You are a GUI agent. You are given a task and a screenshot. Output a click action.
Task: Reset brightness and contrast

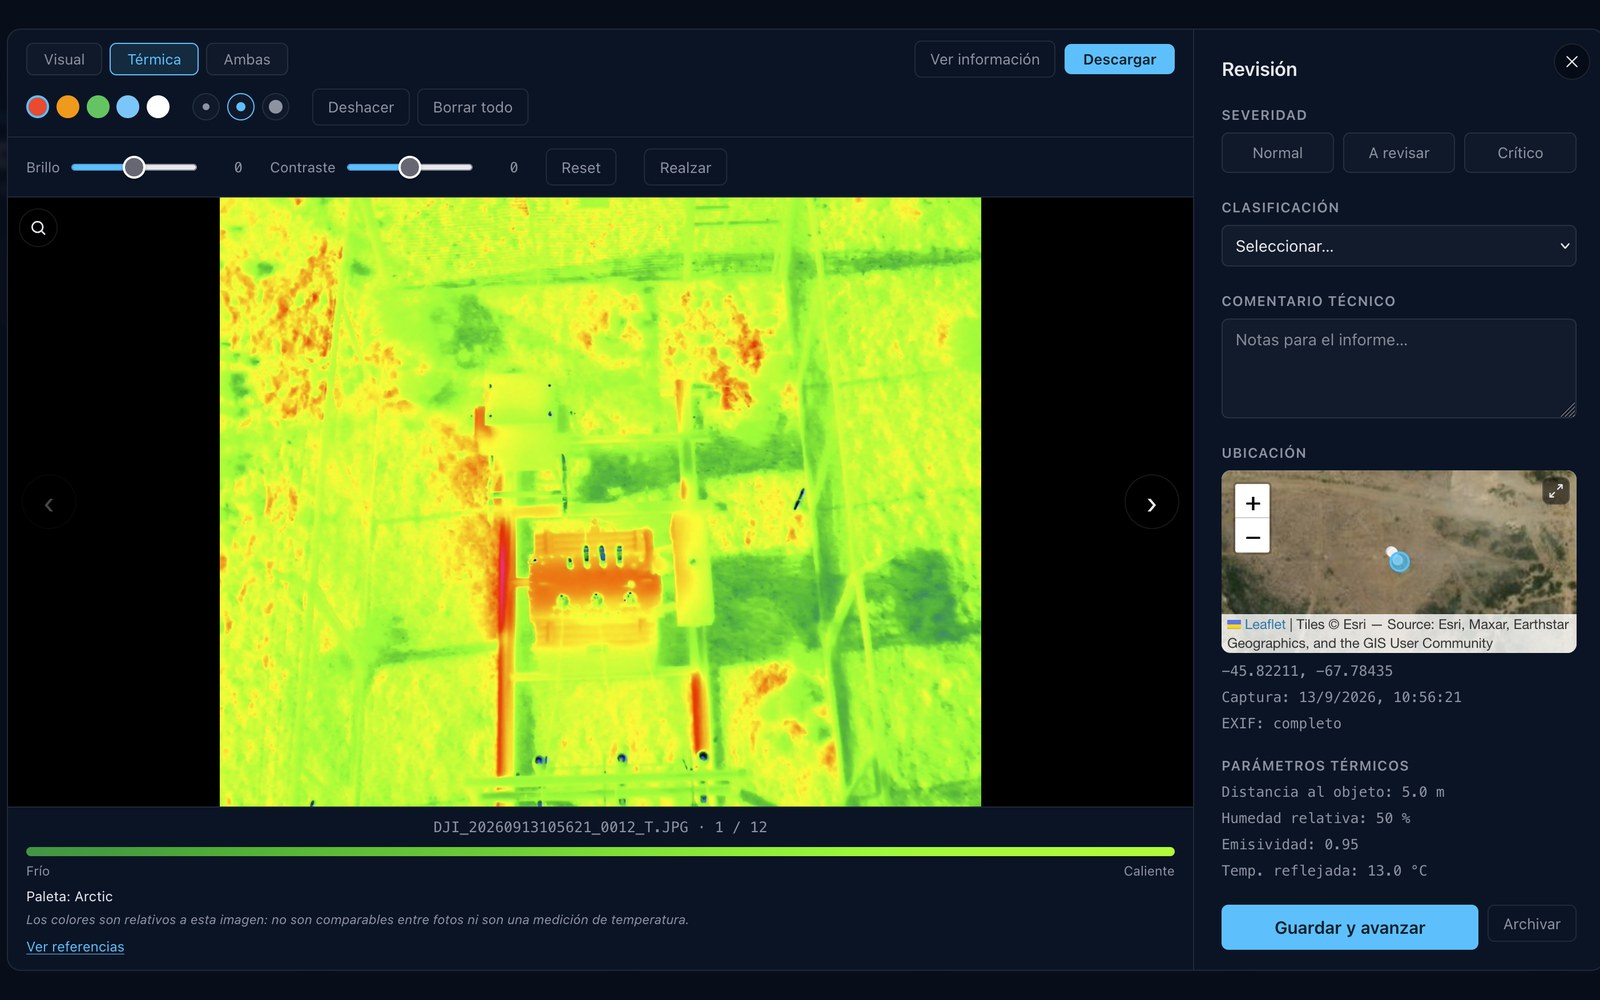[x=581, y=167]
